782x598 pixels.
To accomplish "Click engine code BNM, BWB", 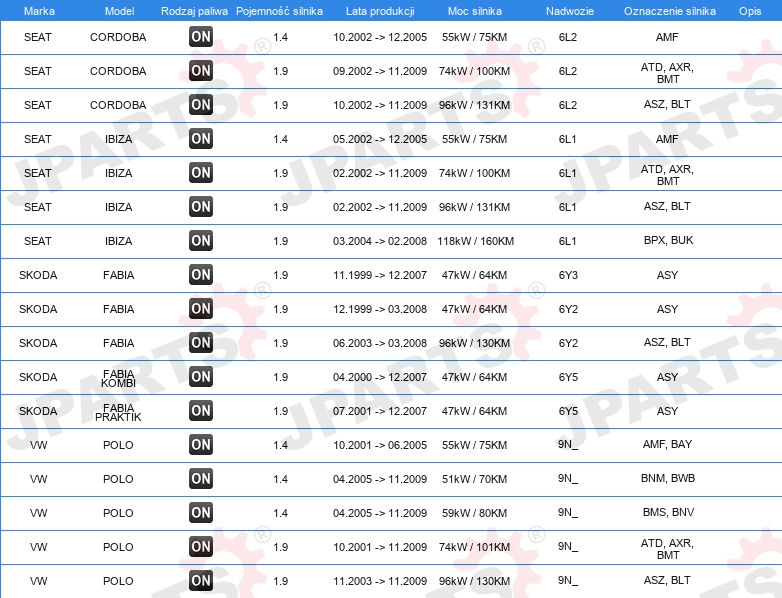I will pyautogui.click(x=668, y=478).
